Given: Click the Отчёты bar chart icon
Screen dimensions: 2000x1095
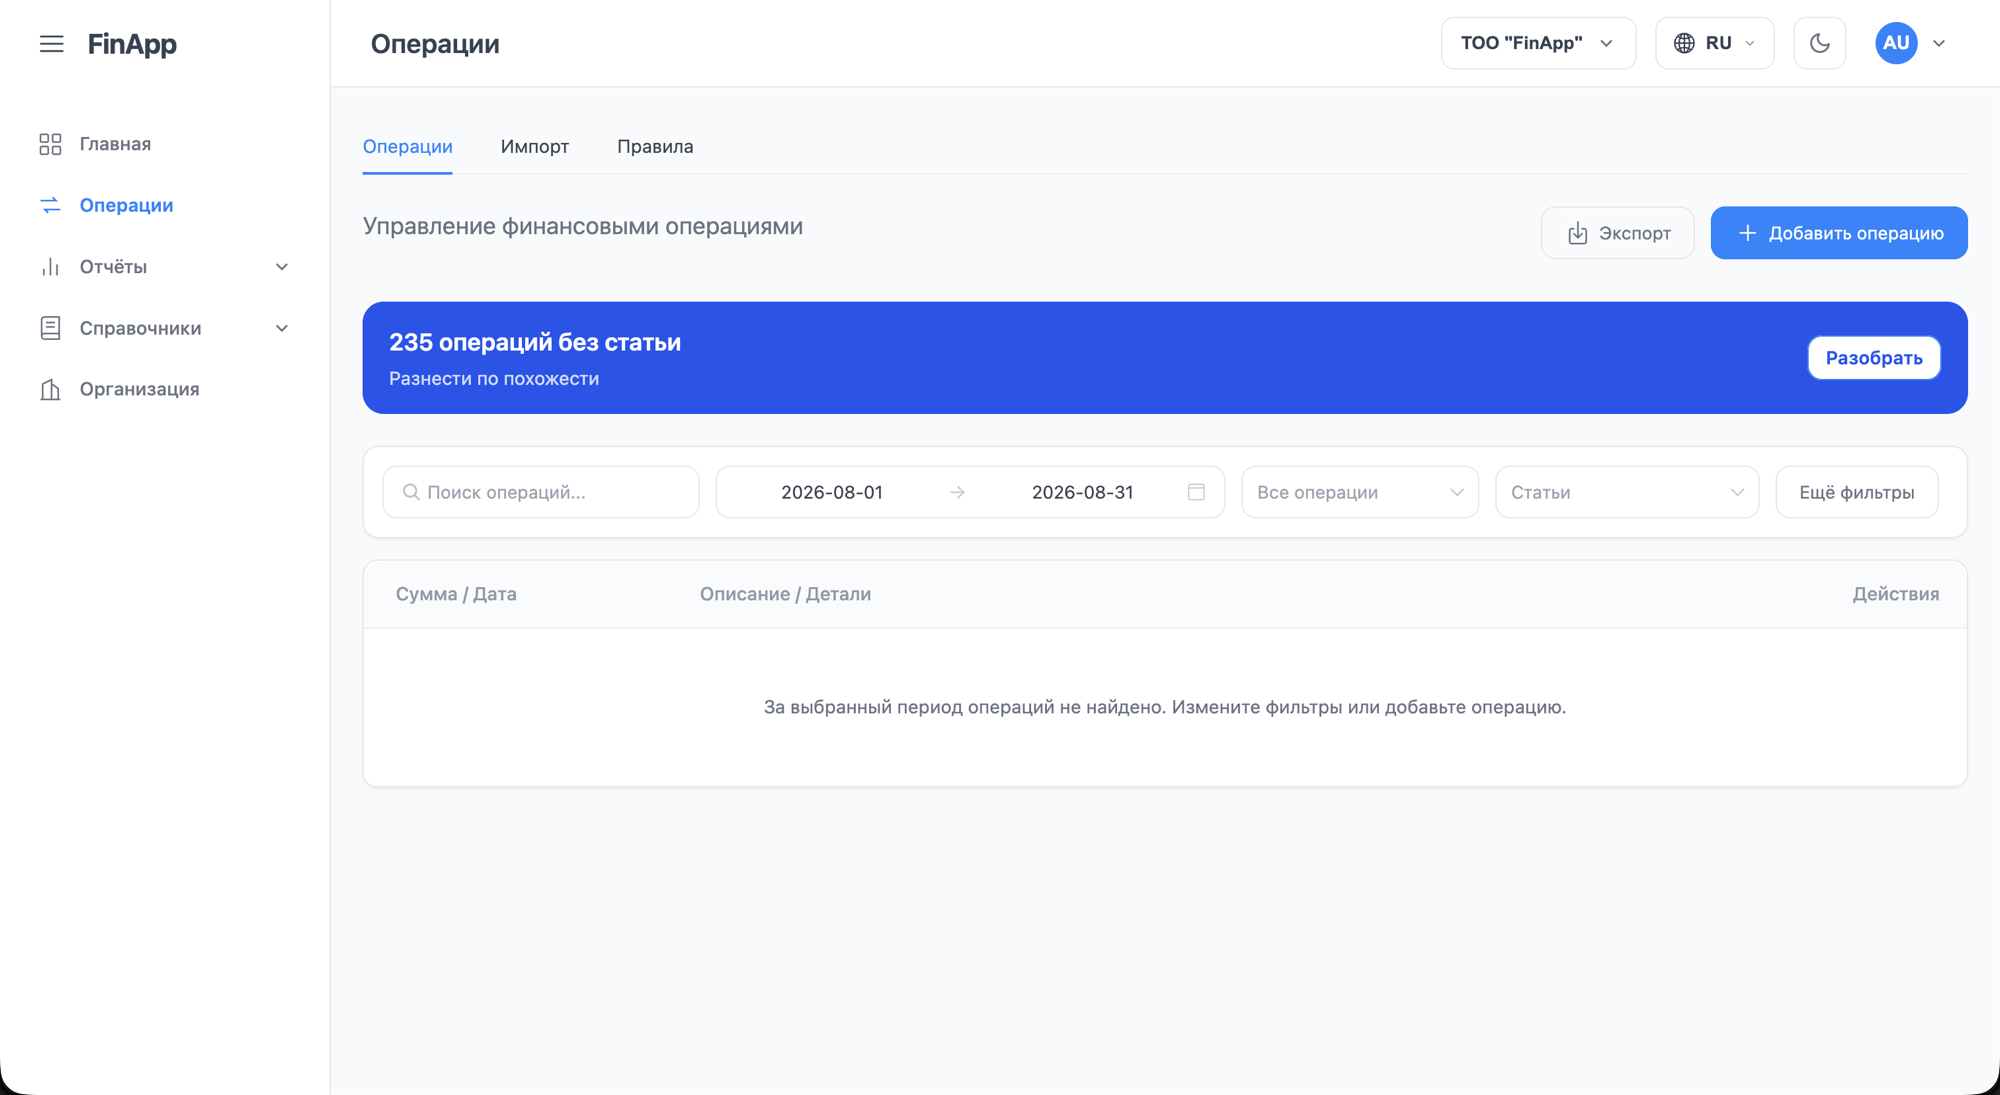Looking at the screenshot, I should pos(50,267).
